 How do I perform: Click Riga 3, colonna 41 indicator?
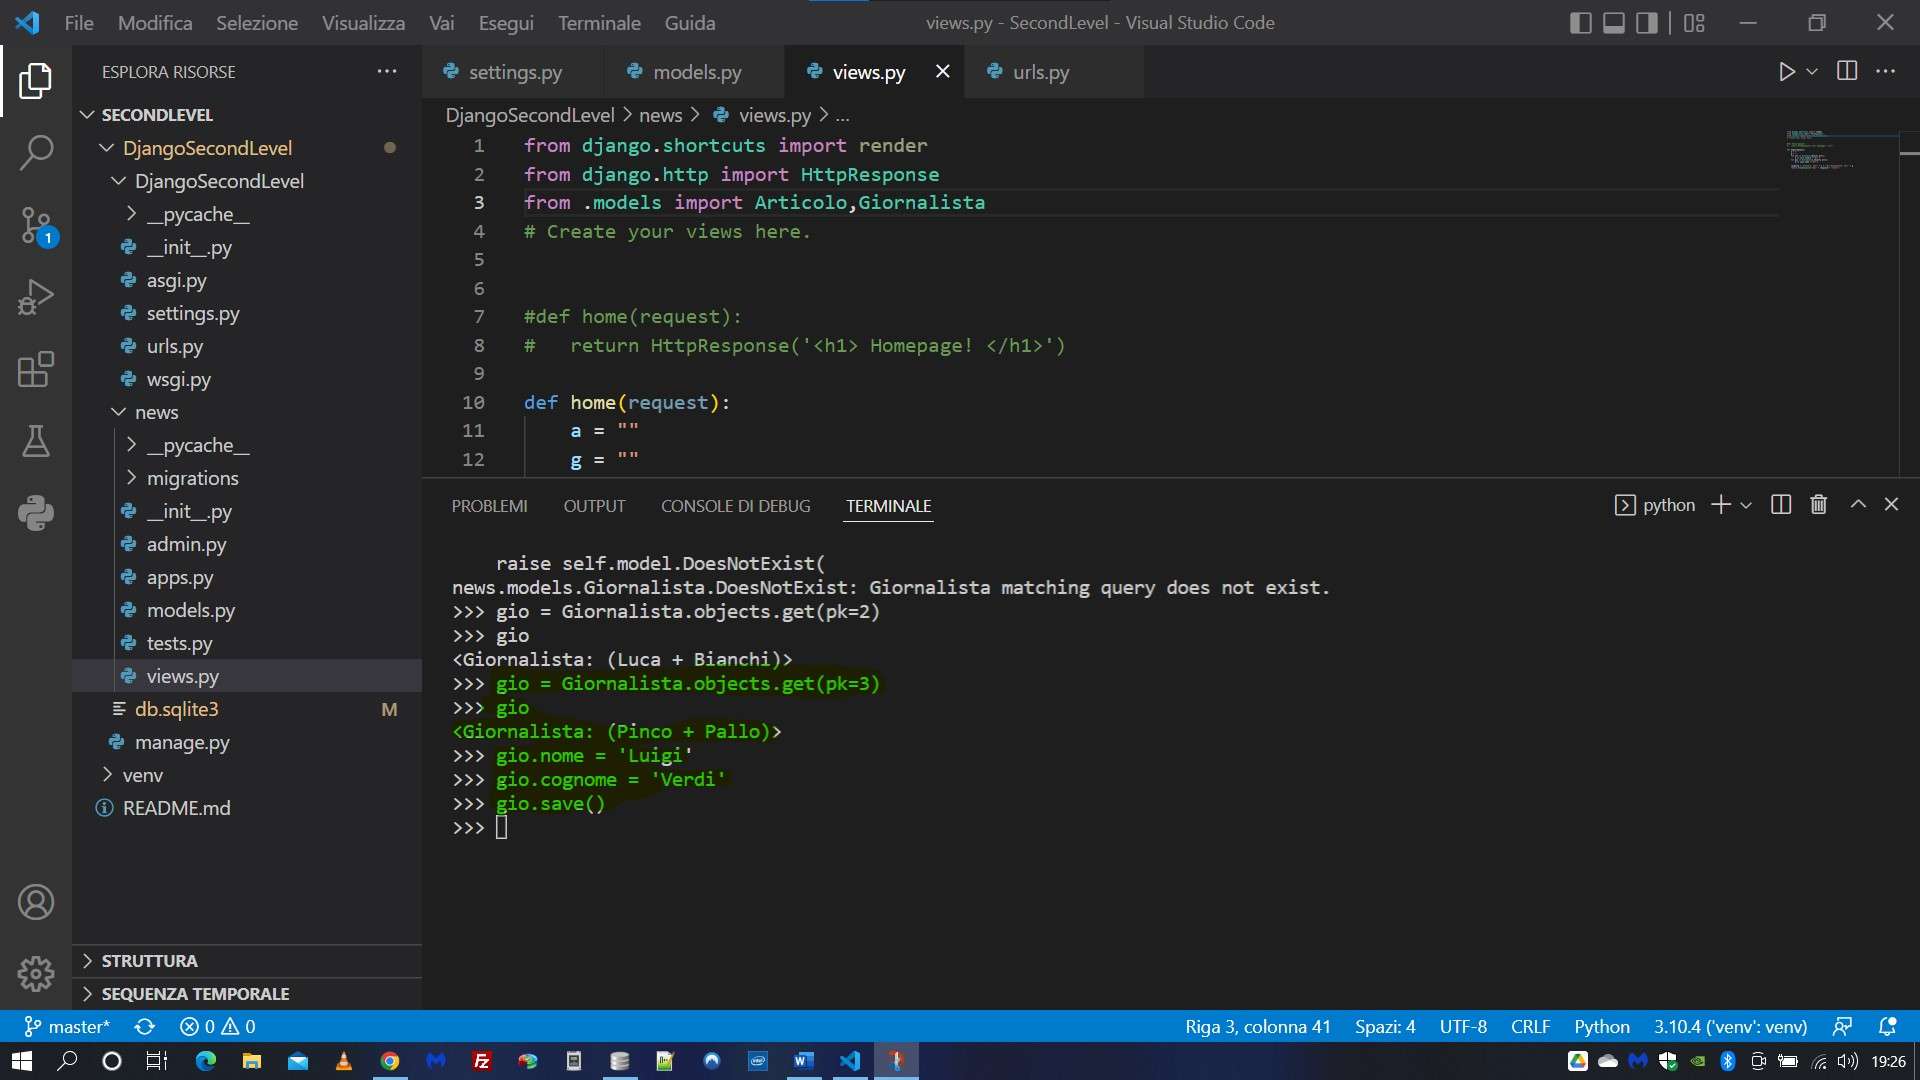(x=1257, y=1027)
